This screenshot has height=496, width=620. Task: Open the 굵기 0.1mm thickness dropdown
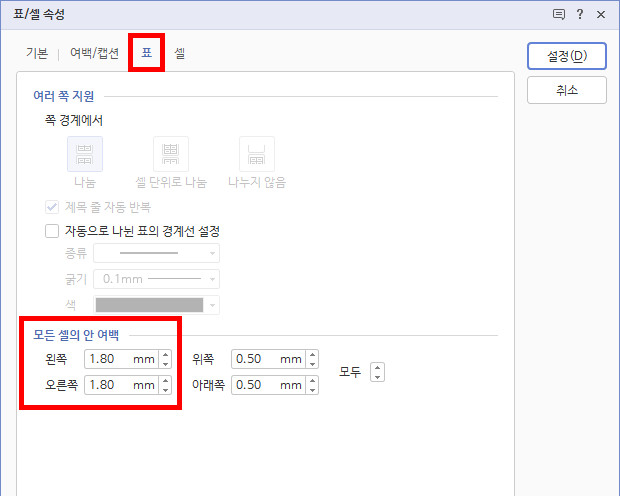(157, 279)
